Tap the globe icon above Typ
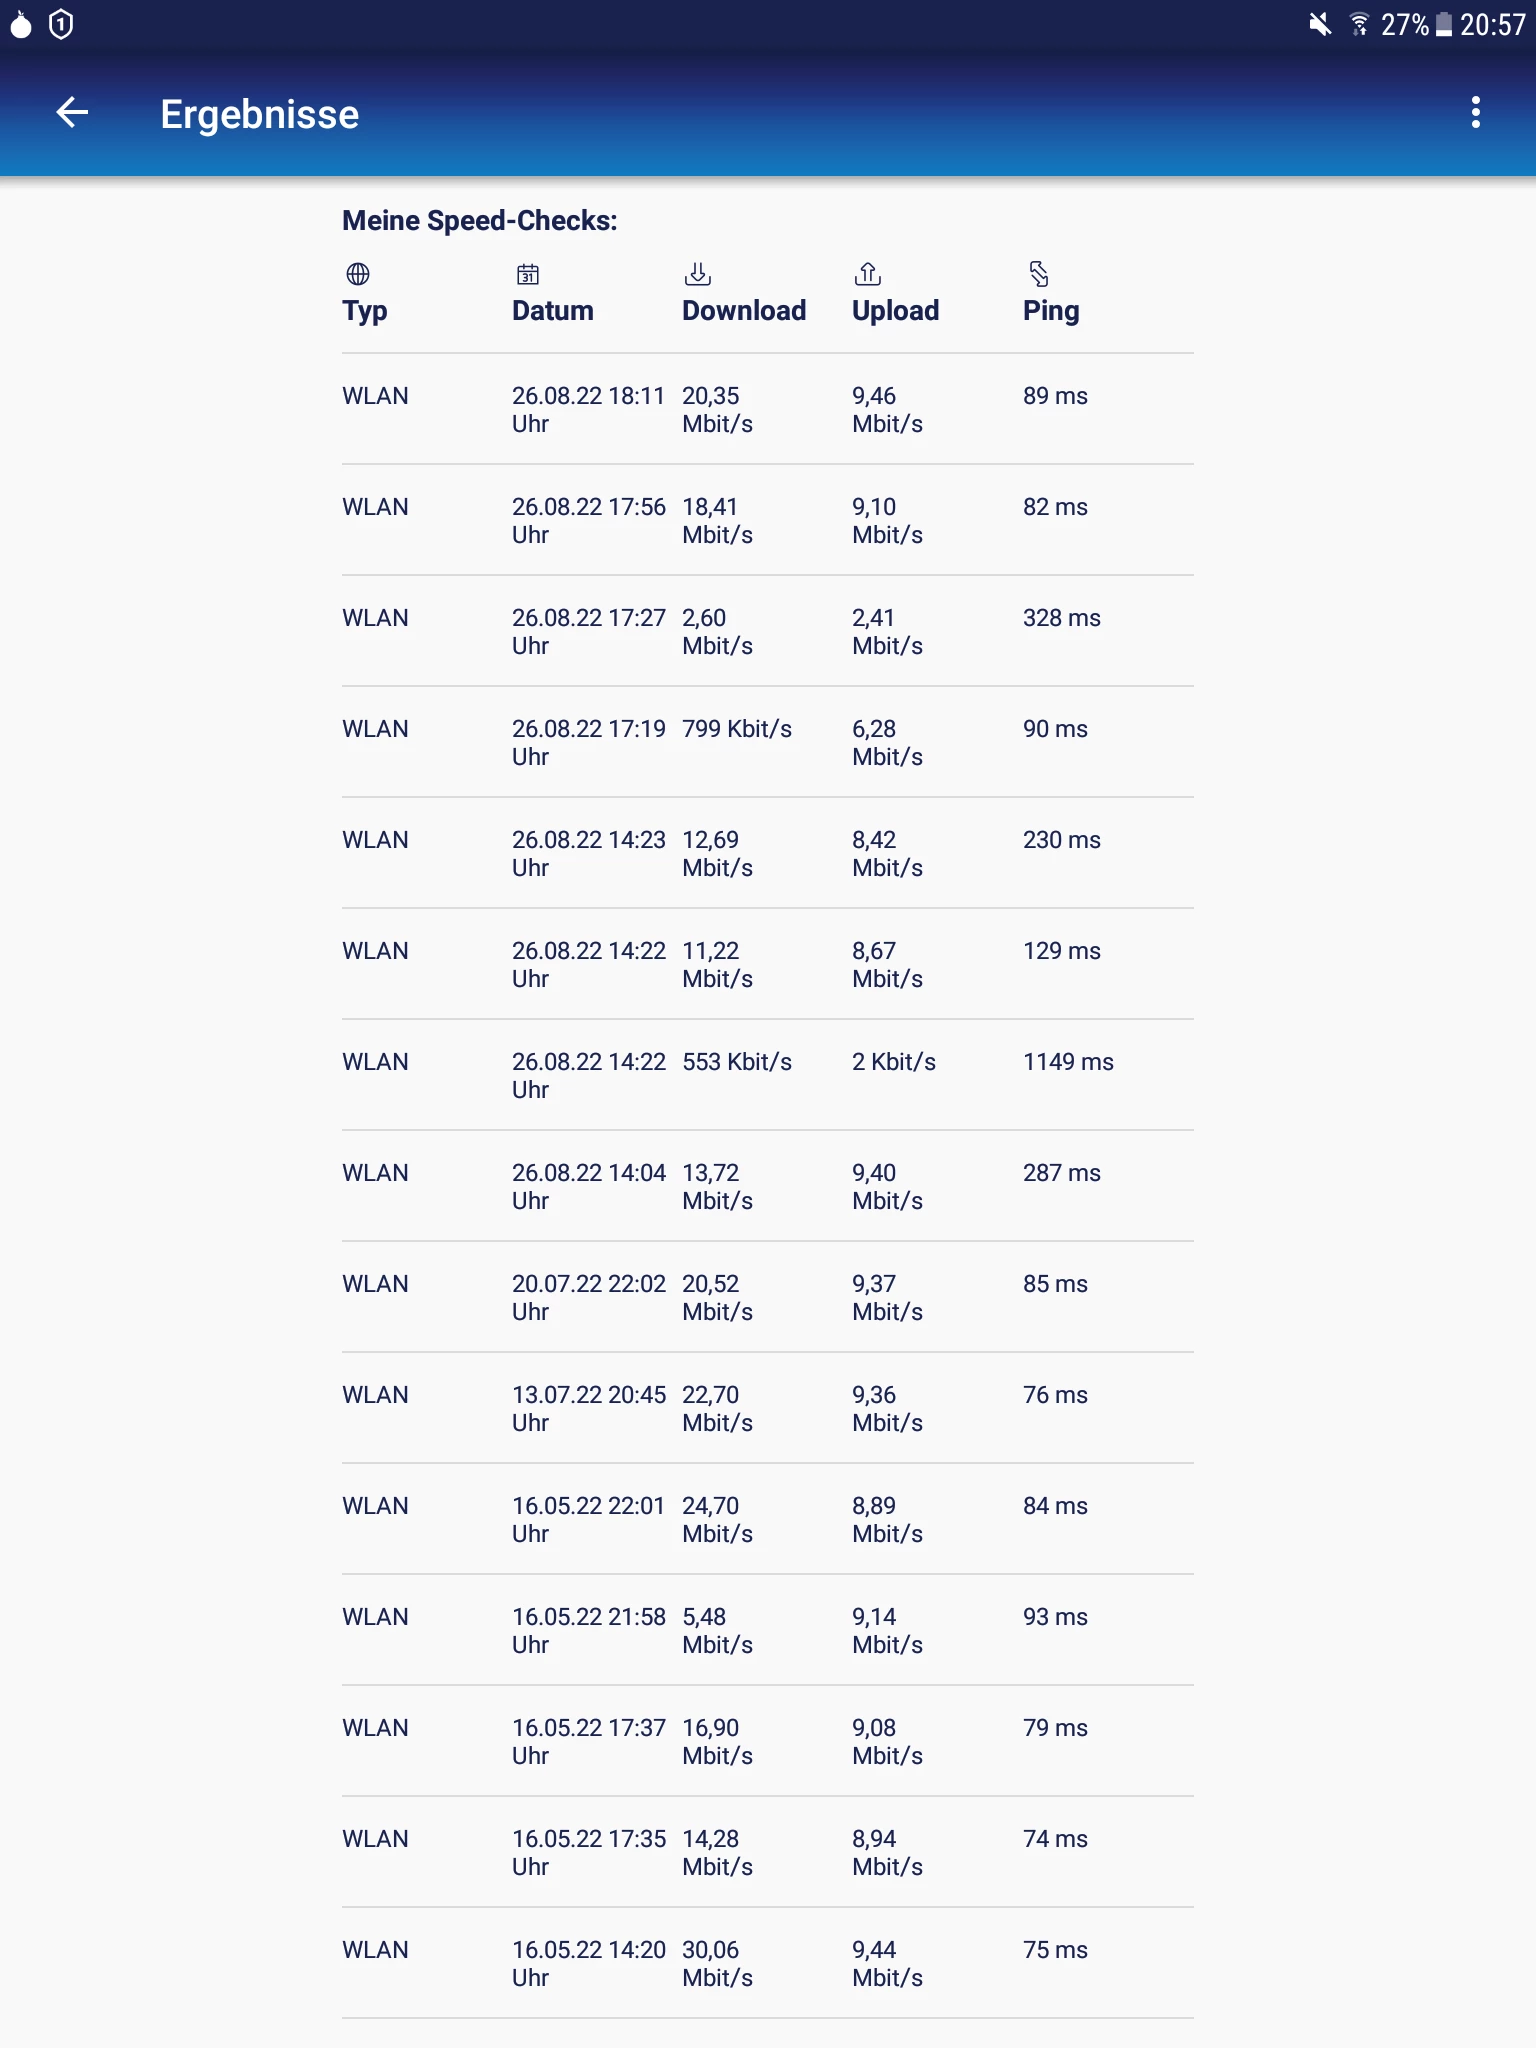The width and height of the screenshot is (1536, 2048). click(x=358, y=274)
